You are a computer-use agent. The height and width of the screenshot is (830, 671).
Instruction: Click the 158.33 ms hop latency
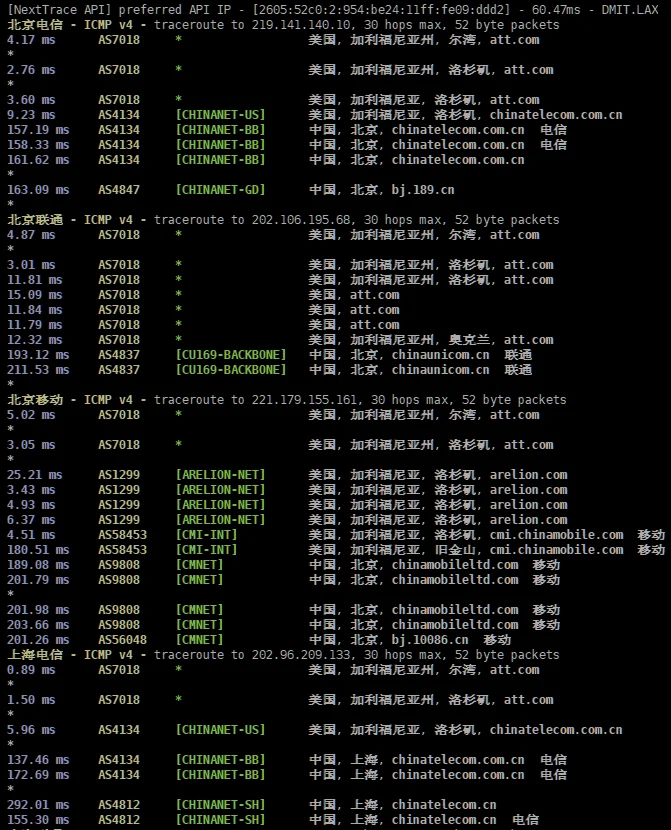click(x=38, y=145)
